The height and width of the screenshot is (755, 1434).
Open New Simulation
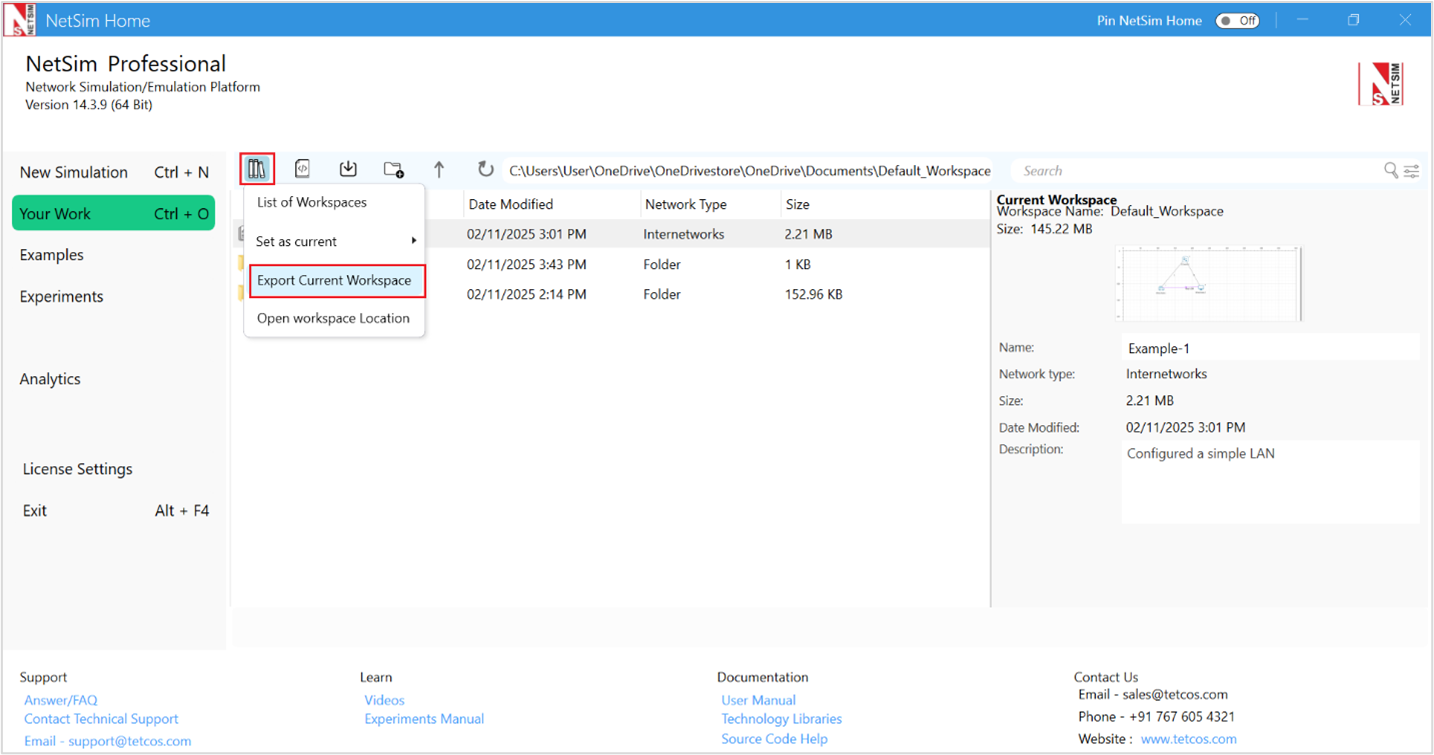(x=114, y=172)
